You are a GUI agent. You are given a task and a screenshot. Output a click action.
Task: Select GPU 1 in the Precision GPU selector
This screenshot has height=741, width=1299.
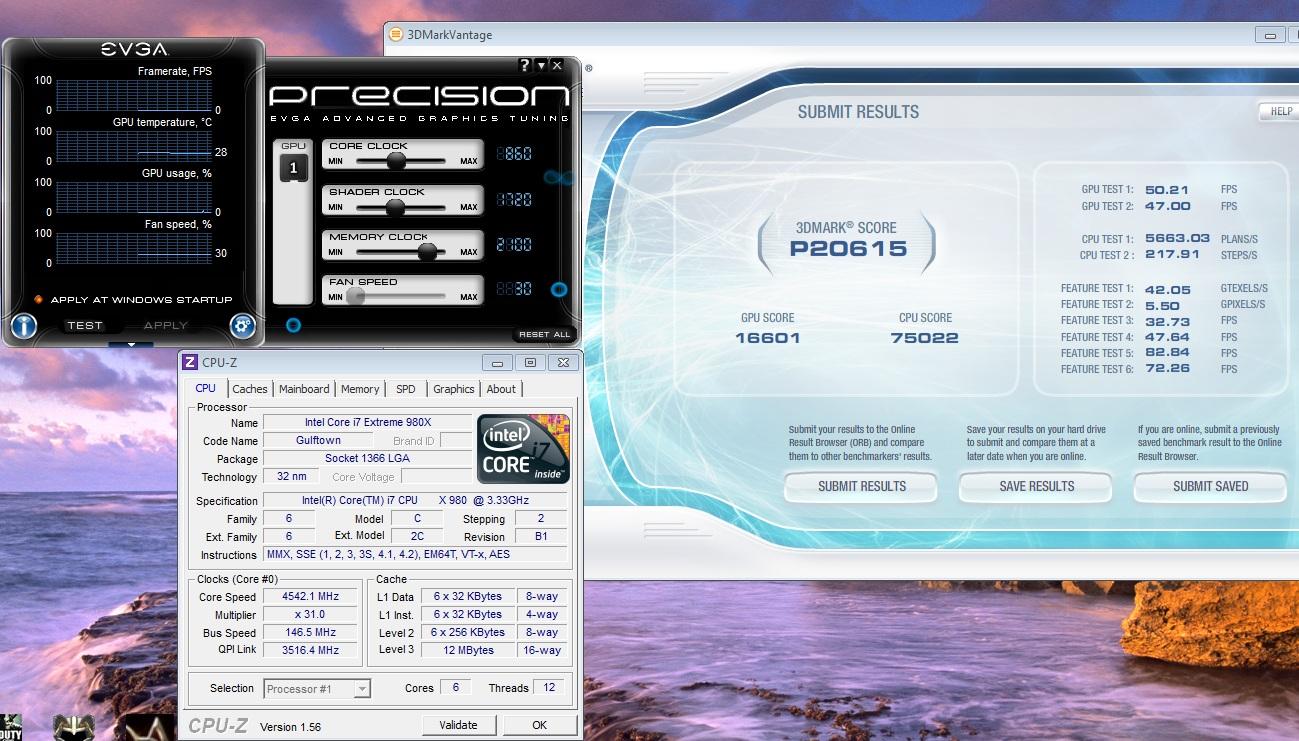coord(293,168)
